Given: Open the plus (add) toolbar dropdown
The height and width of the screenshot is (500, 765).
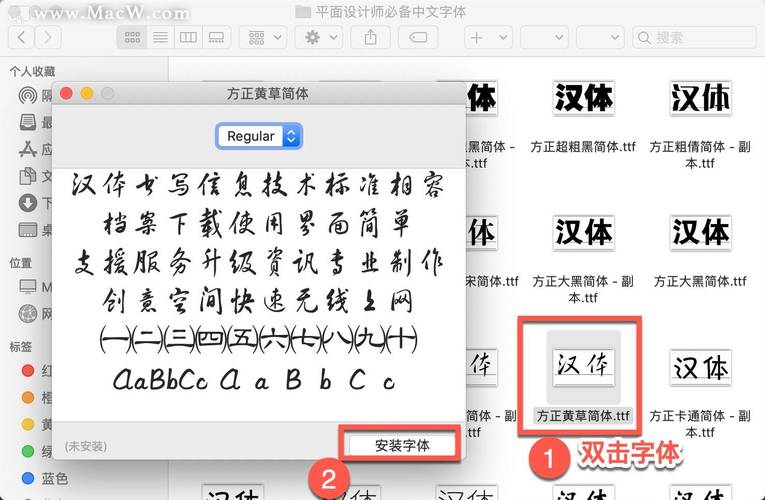Looking at the screenshot, I should click(488, 38).
